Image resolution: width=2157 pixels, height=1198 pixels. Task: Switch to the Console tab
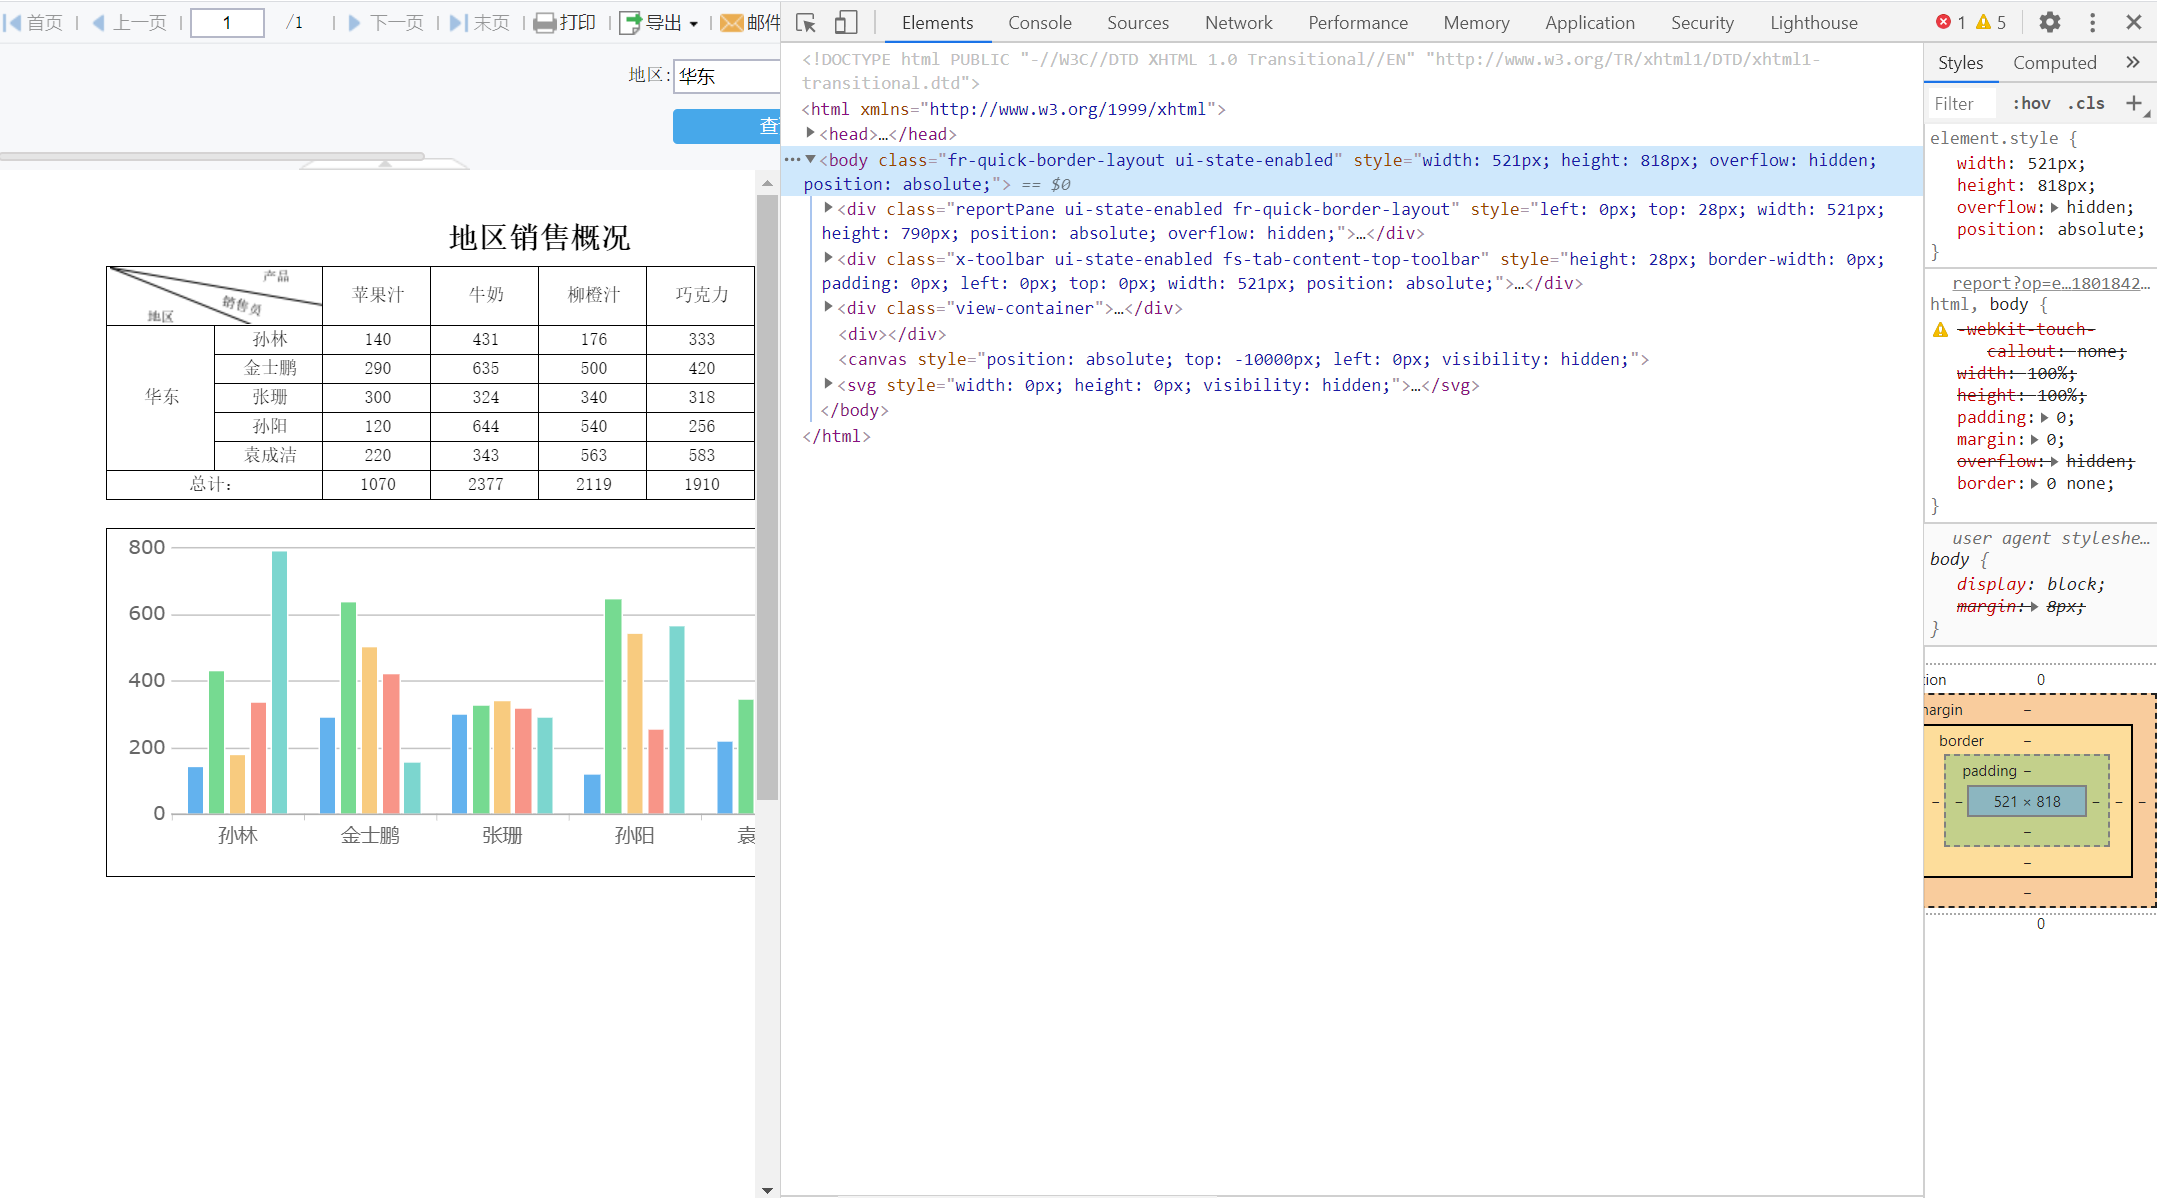1040,22
